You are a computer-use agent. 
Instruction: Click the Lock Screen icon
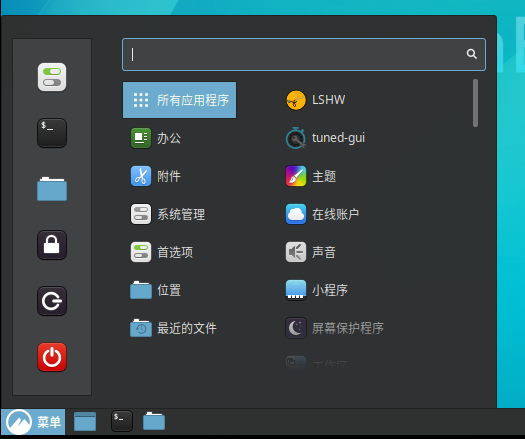coord(52,245)
